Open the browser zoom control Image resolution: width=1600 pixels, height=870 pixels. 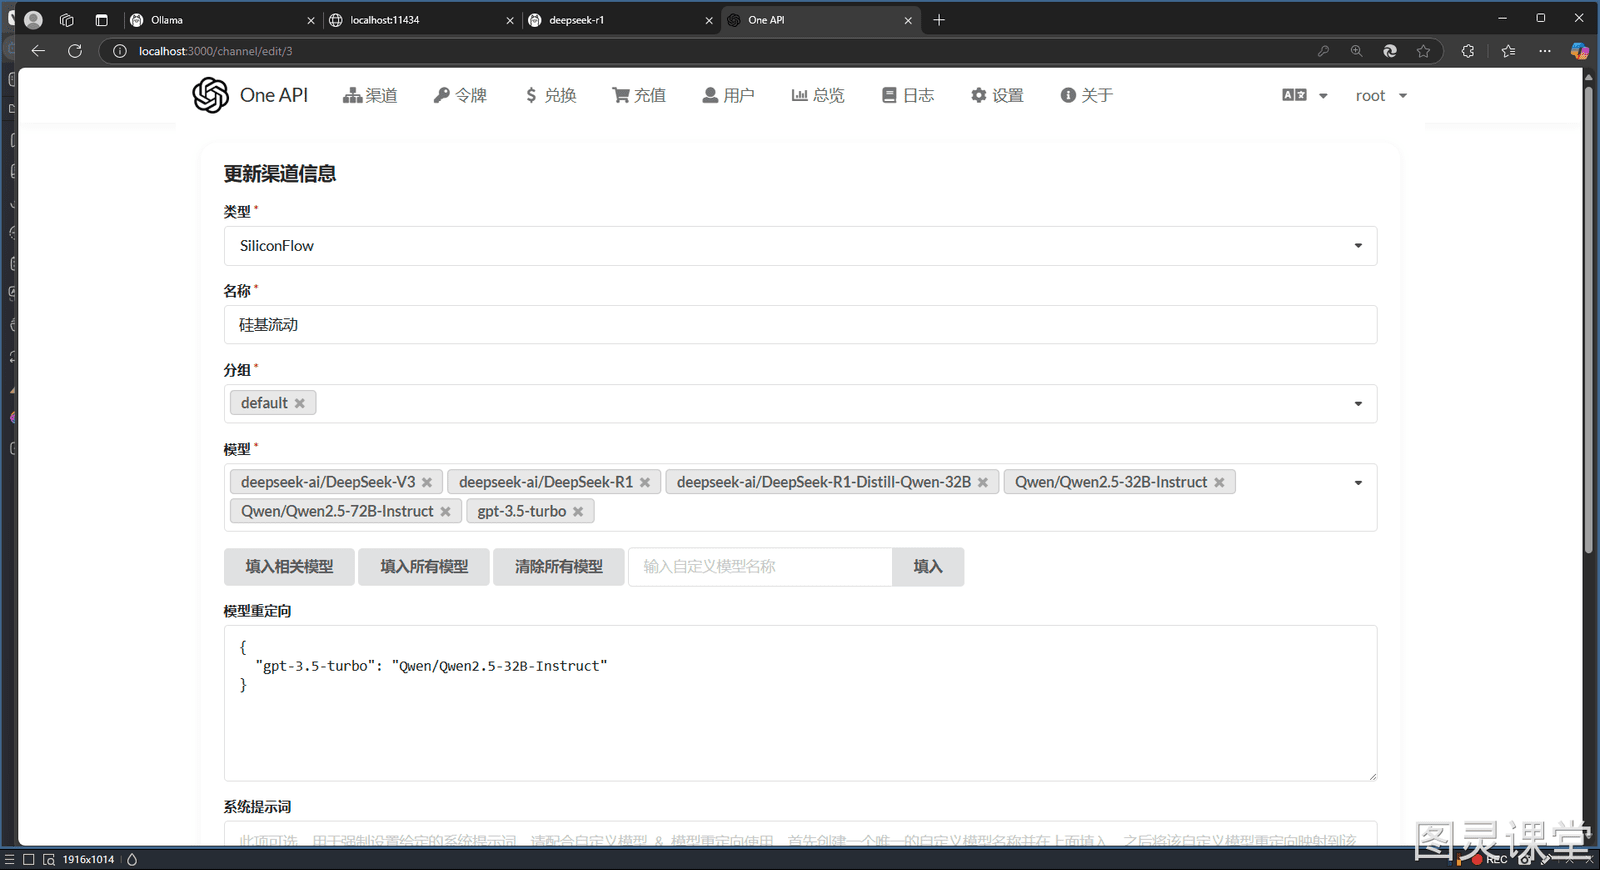(1356, 51)
